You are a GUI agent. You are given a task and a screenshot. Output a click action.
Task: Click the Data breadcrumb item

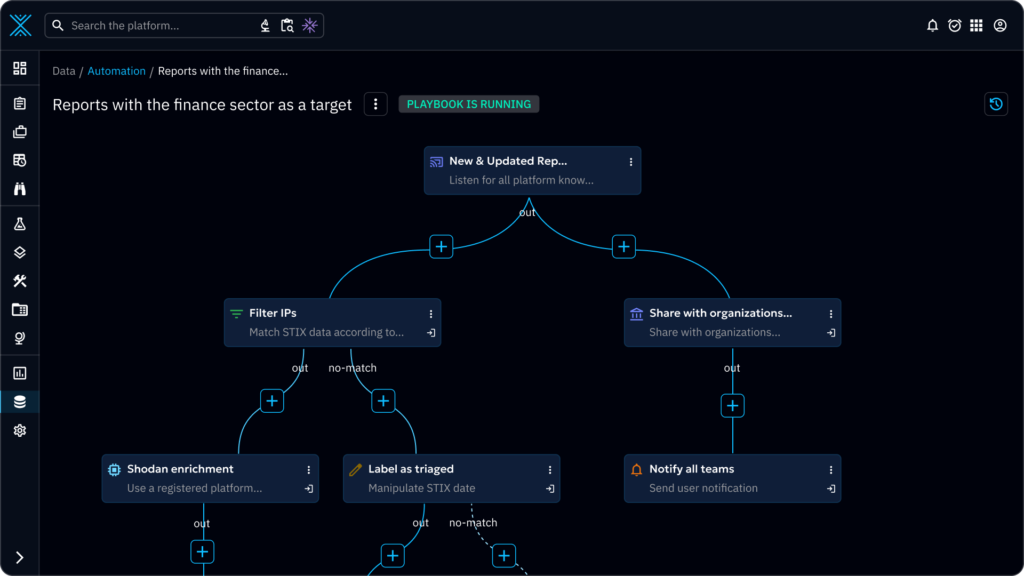coord(64,71)
